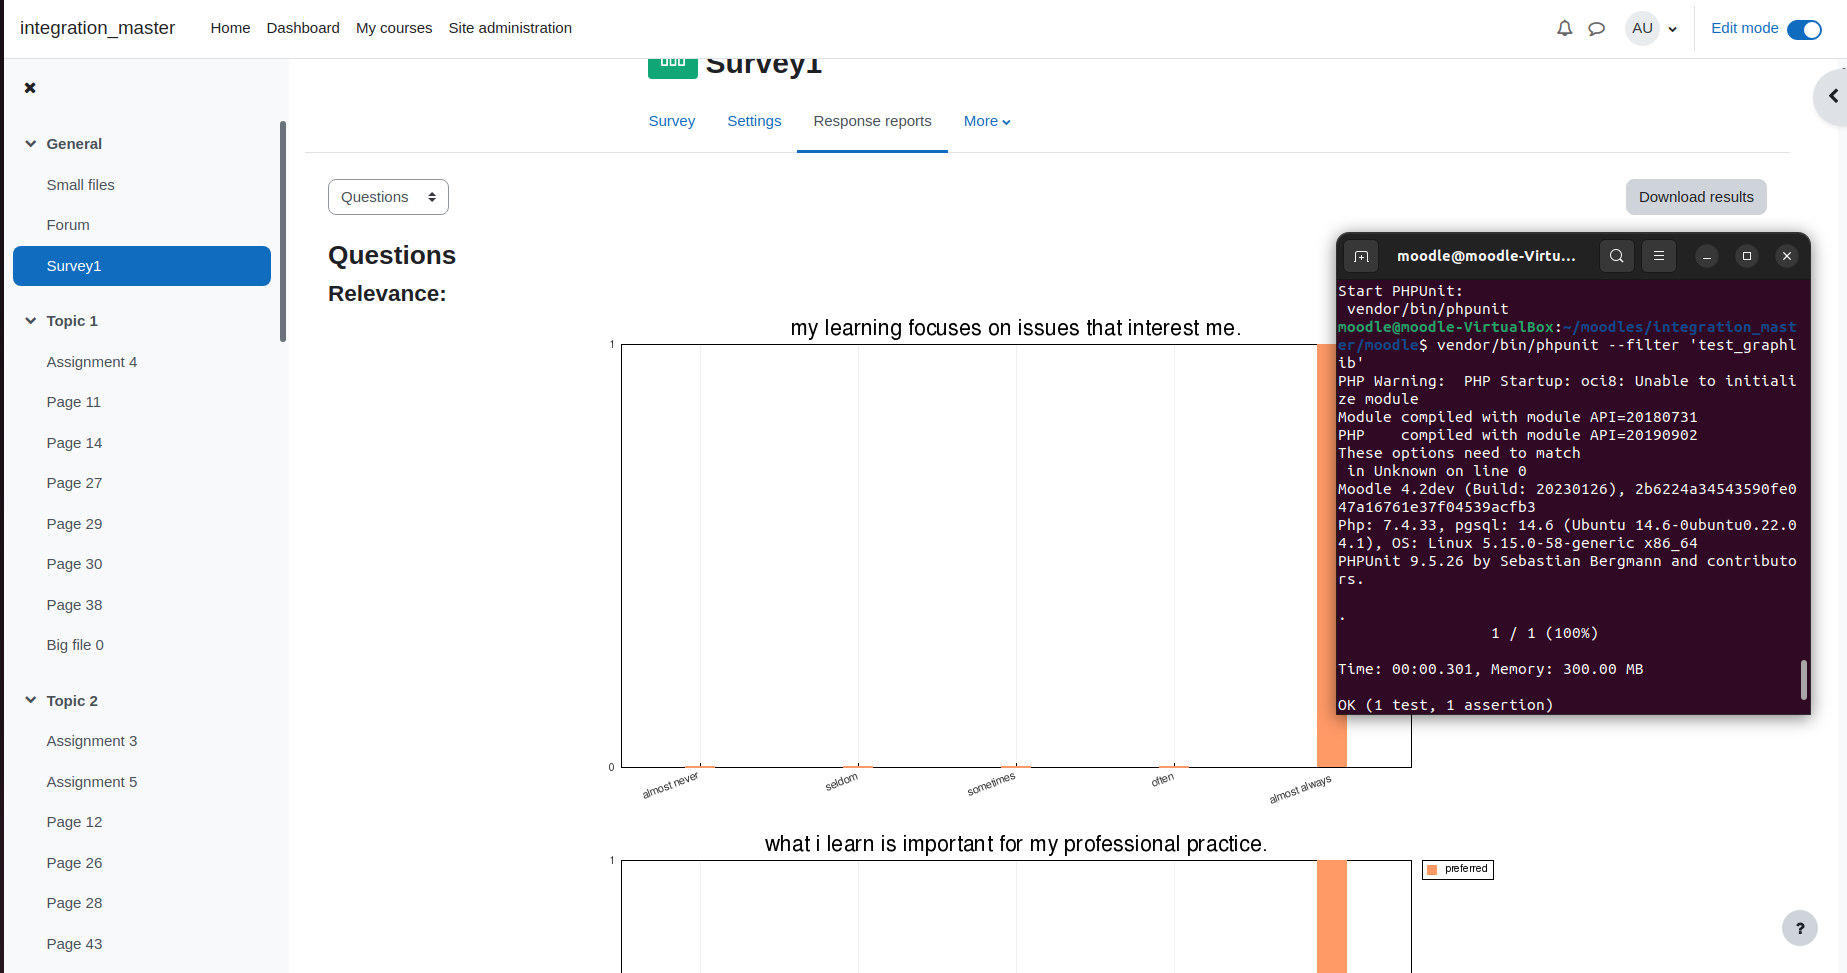Collapse the General section
1847x973 pixels.
click(x=31, y=144)
